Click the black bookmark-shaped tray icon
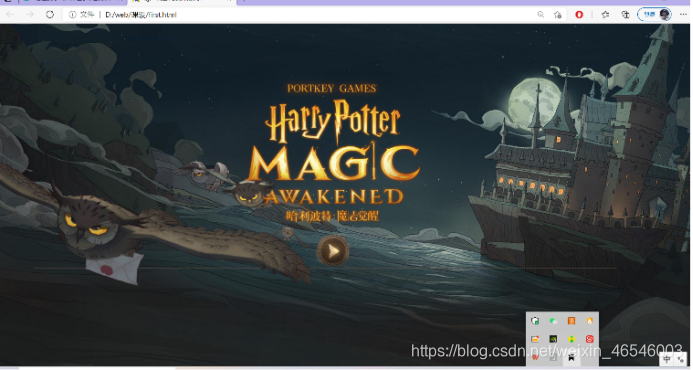This screenshot has height=370, width=693. [x=571, y=357]
